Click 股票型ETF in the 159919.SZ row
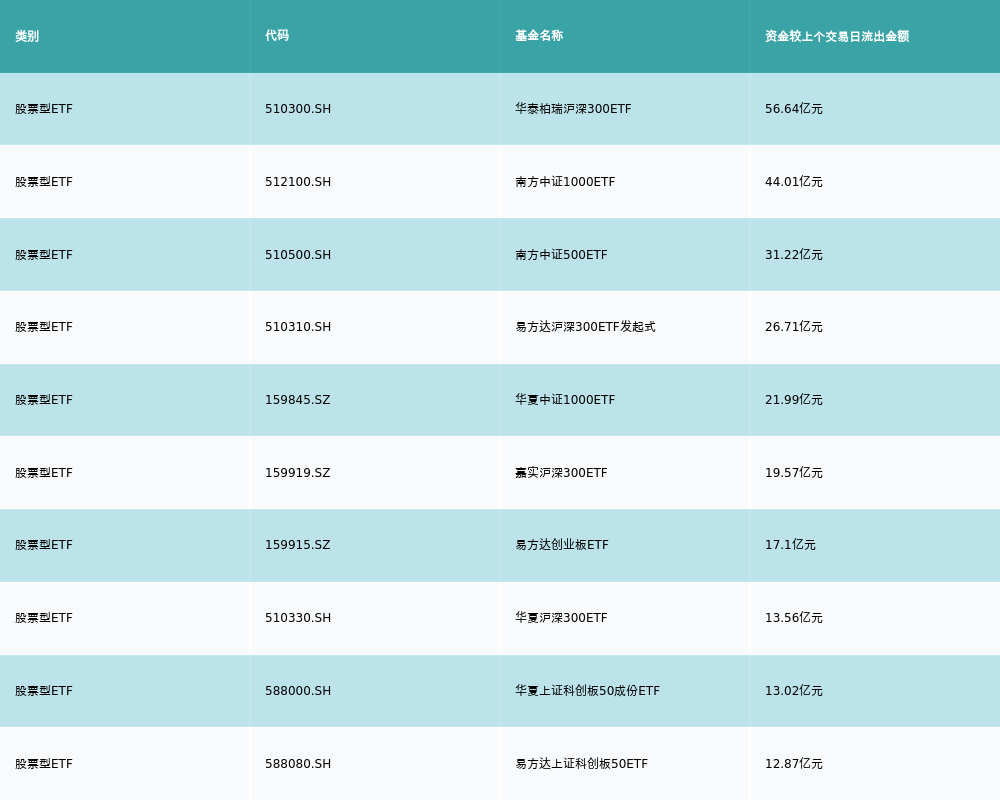The width and height of the screenshot is (1000, 800). (44, 473)
